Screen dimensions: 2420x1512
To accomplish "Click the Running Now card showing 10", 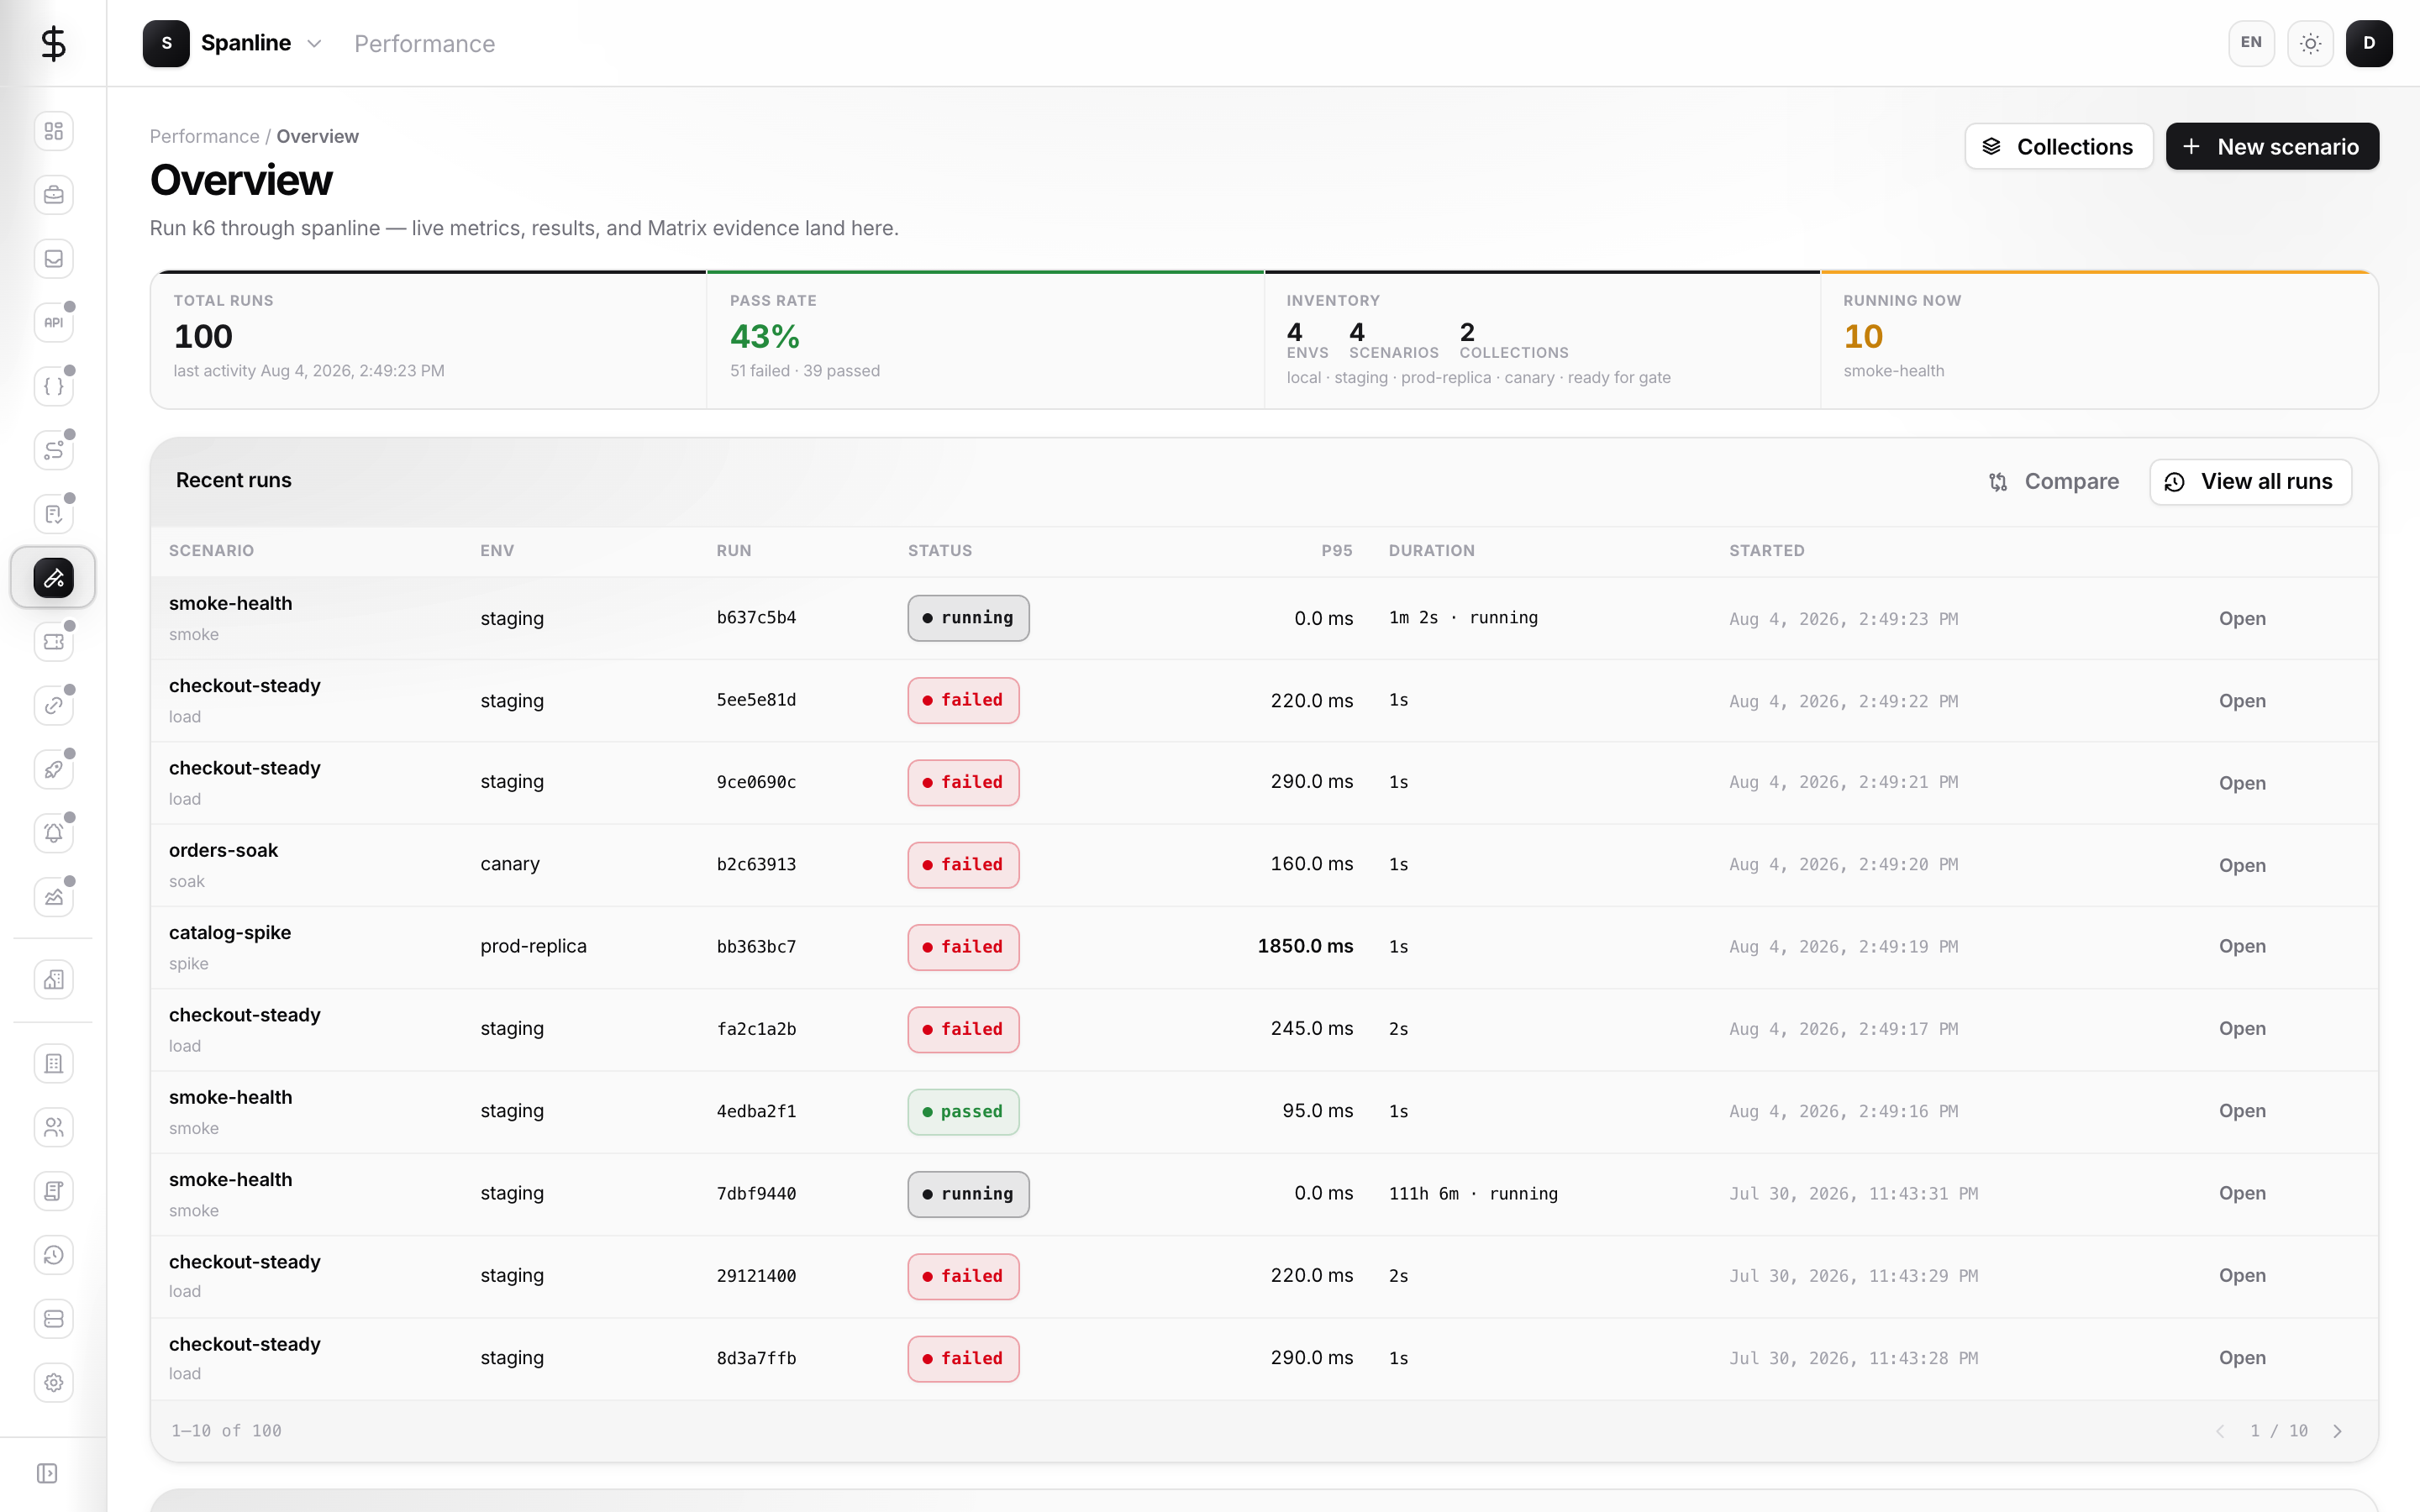I will tap(2099, 339).
